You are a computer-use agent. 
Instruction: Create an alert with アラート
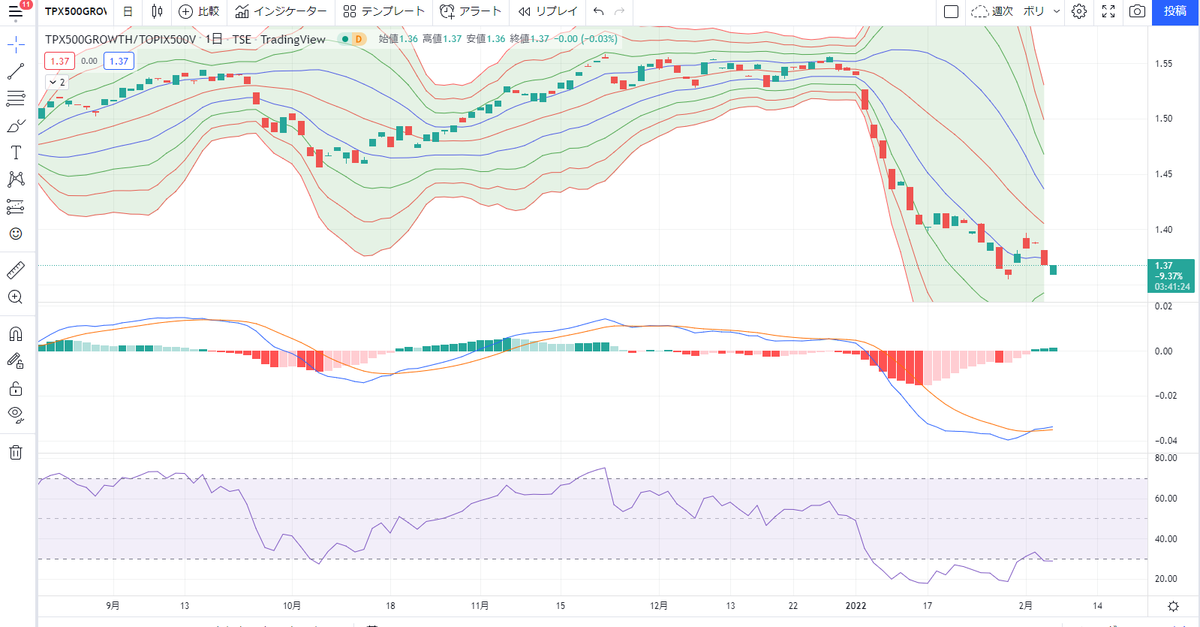[x=469, y=12]
